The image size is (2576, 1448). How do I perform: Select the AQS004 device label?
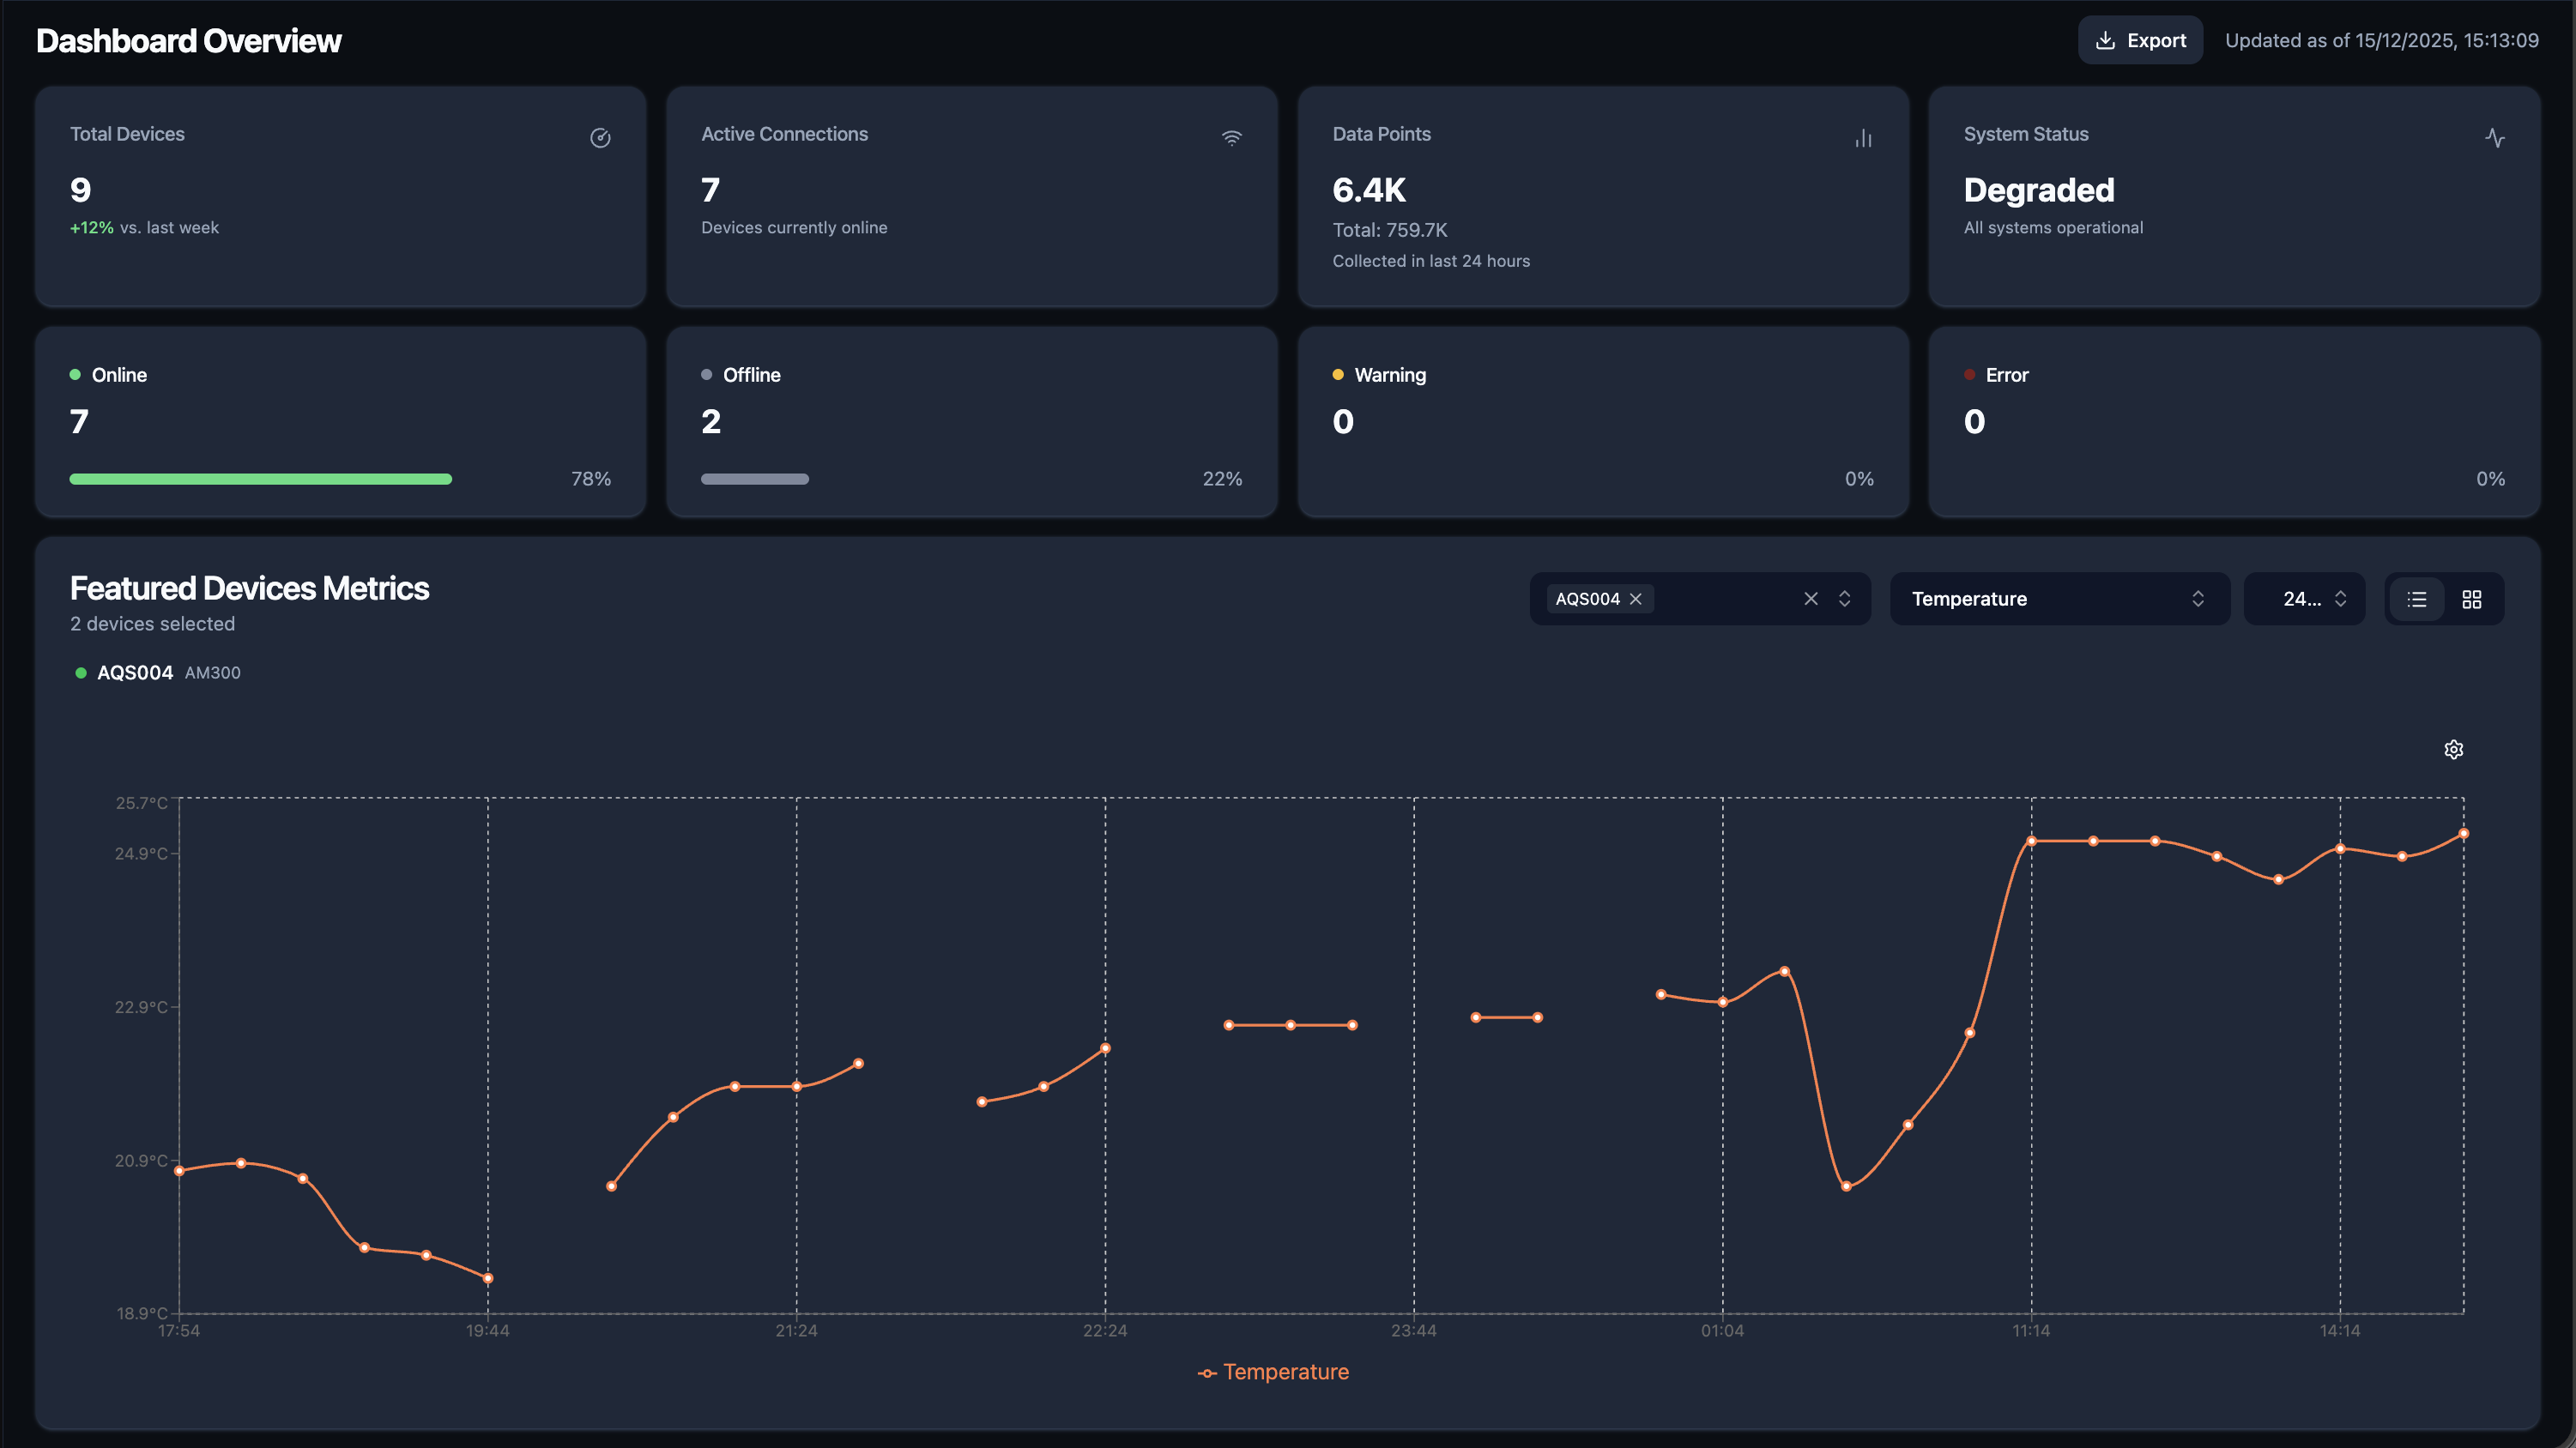(134, 672)
